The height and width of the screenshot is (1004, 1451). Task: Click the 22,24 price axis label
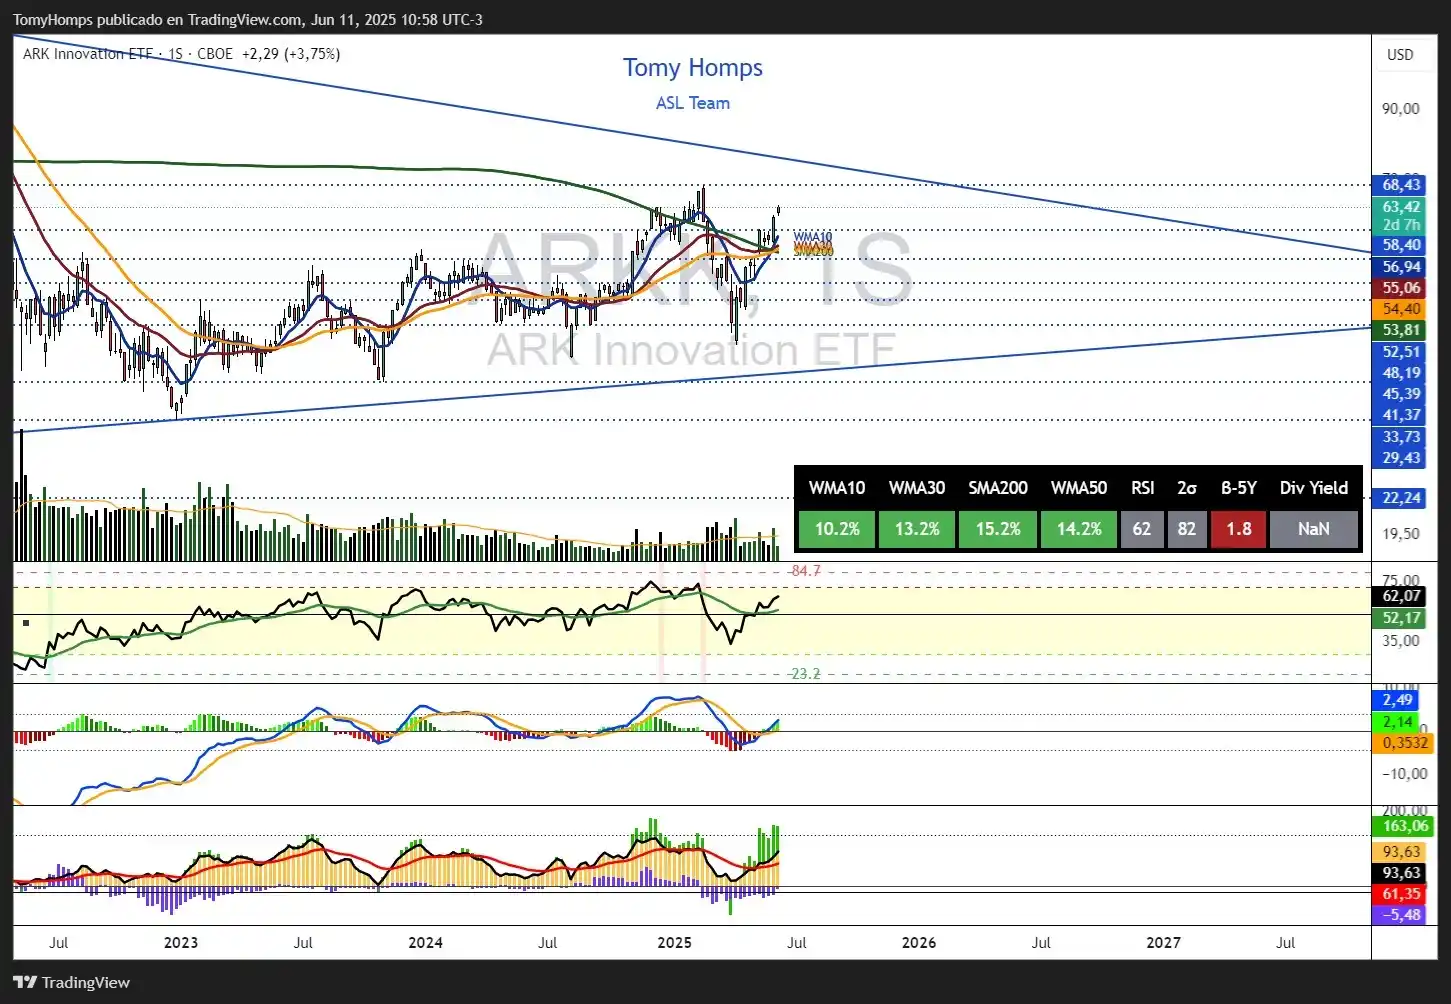(1401, 498)
